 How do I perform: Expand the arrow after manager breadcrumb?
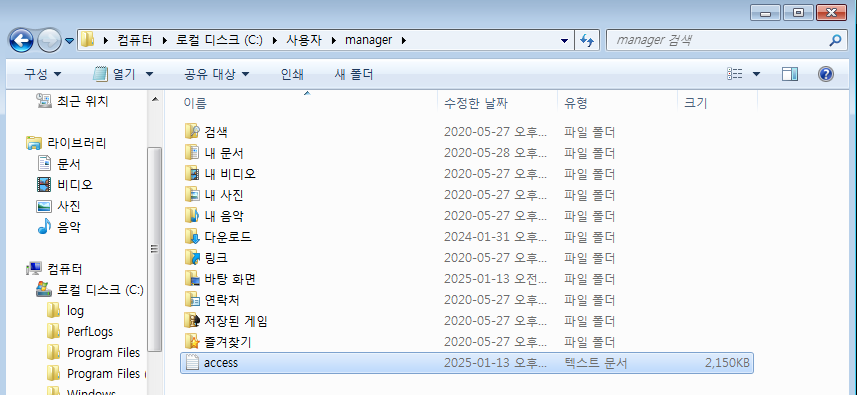click(x=404, y=40)
